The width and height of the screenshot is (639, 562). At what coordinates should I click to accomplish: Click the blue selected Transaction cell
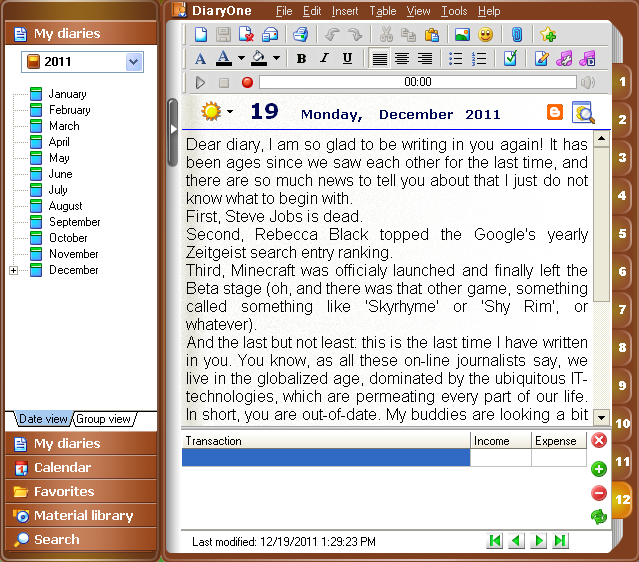click(326, 458)
